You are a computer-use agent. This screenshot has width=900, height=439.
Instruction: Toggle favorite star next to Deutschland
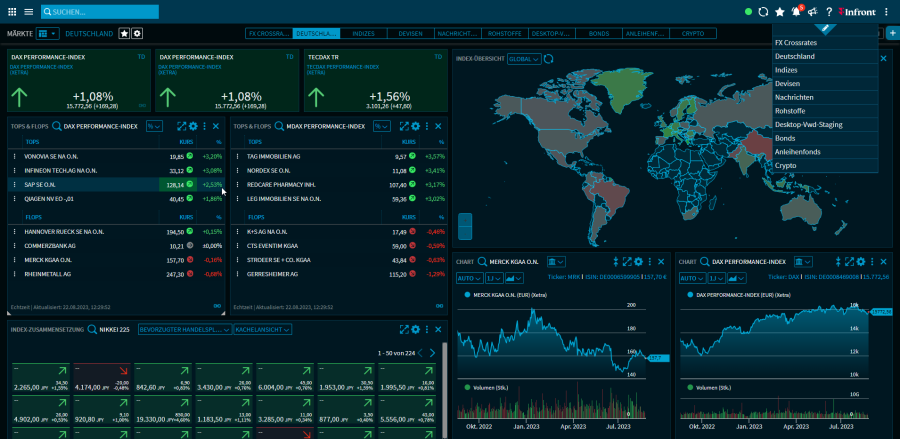tap(125, 33)
